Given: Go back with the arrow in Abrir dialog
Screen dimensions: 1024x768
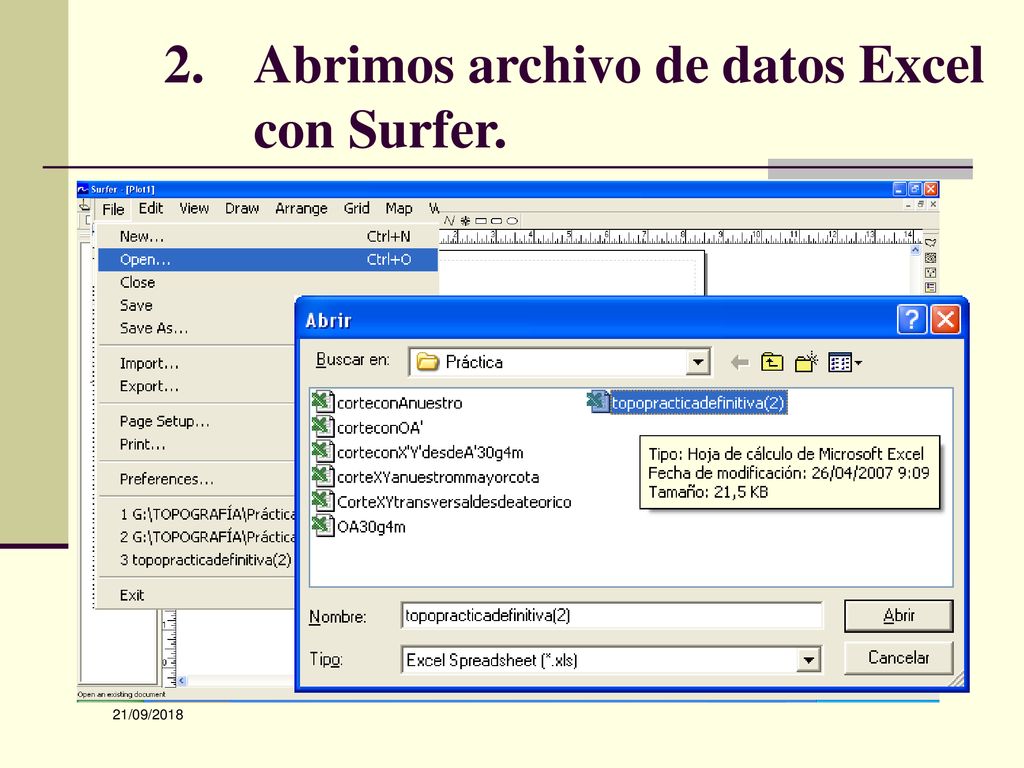Looking at the screenshot, I should (739, 362).
